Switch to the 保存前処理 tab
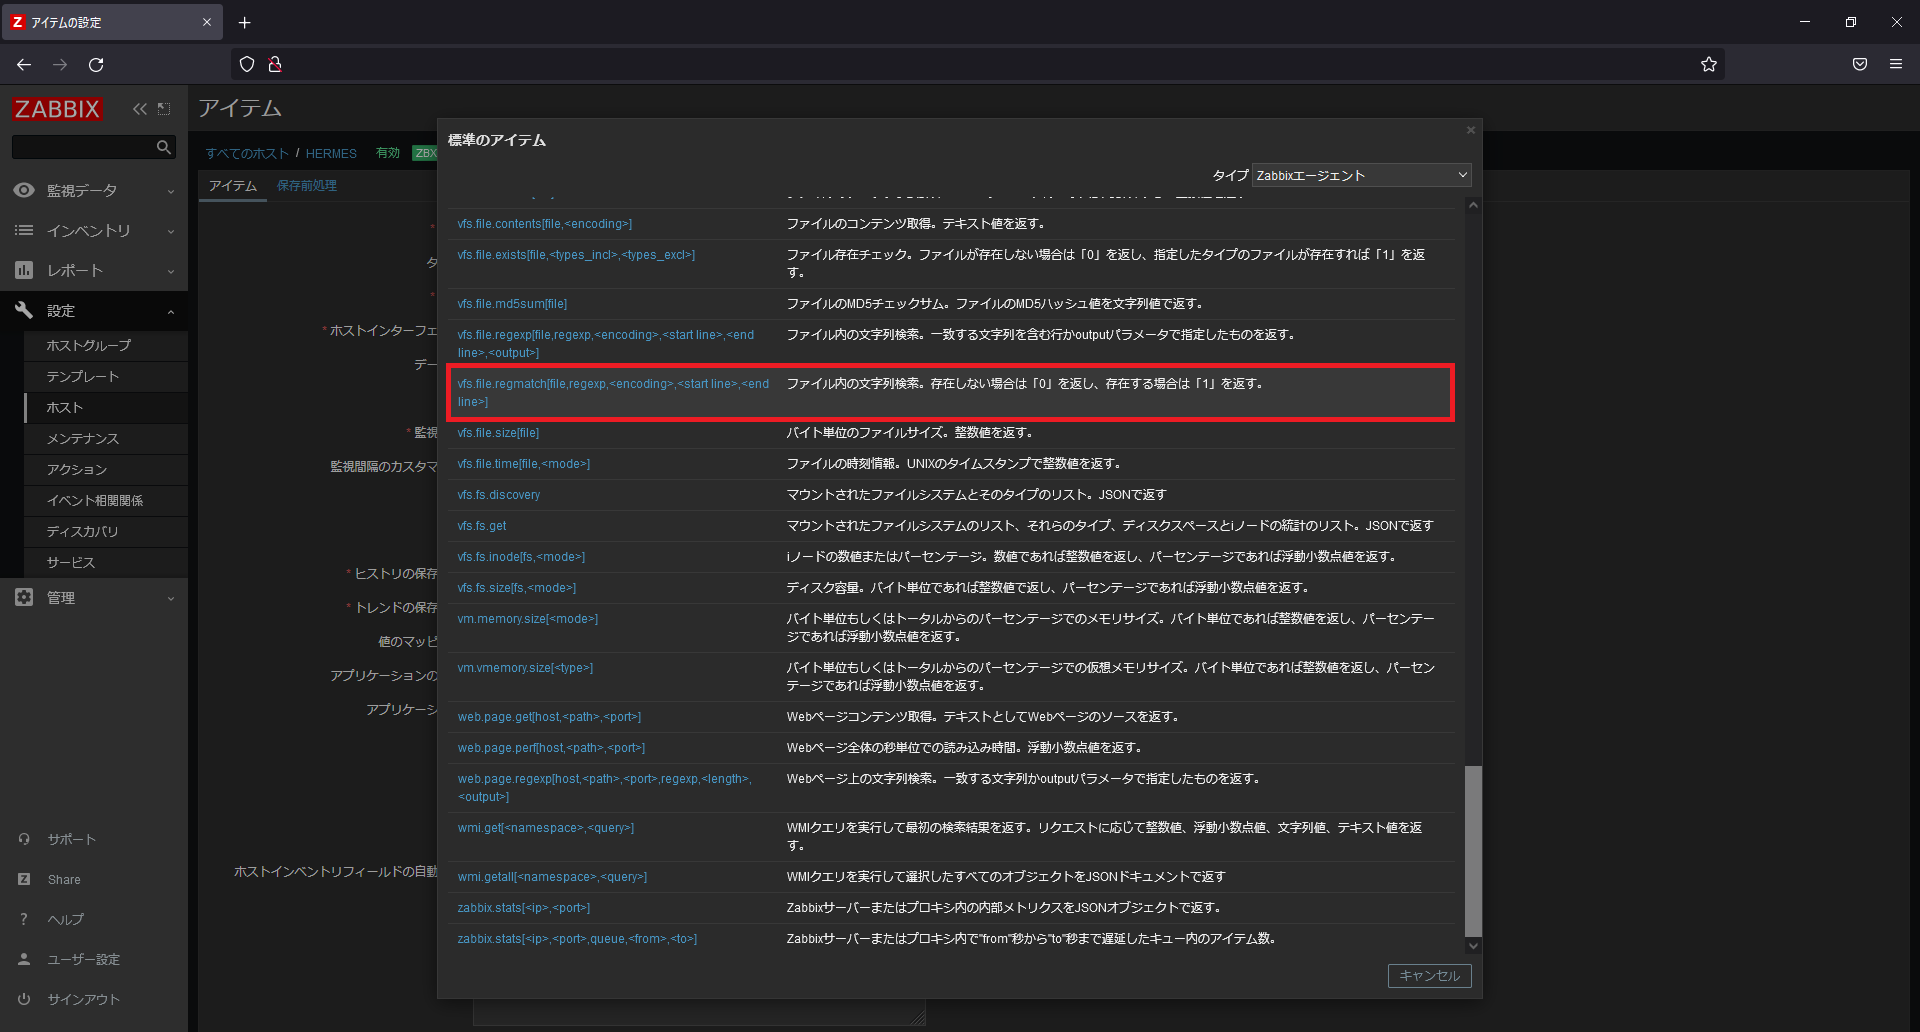Viewport: 1920px width, 1032px height. (306, 185)
